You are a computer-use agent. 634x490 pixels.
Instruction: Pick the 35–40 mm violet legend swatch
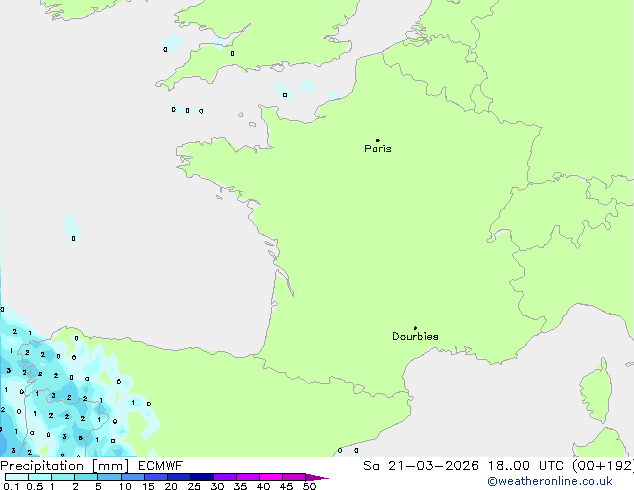tap(247, 477)
